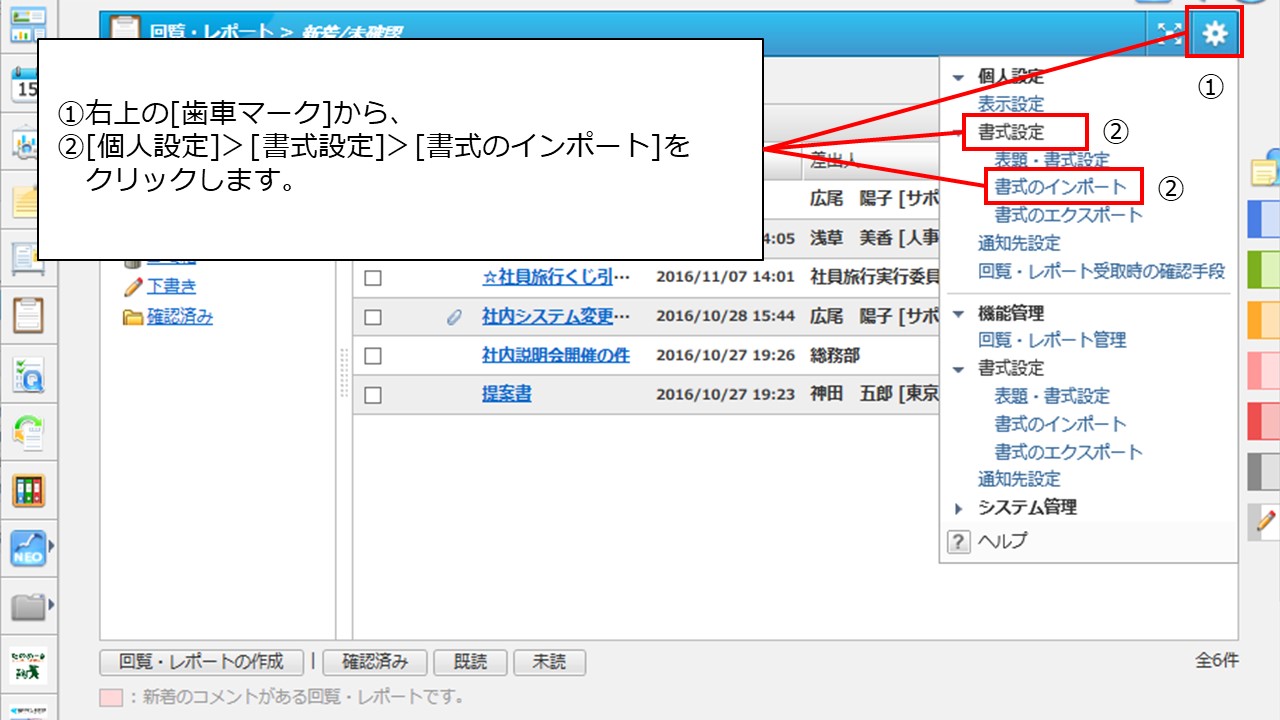This screenshot has width=1280, height=720.
Task: Expand the システム管理 section
Action: (x=959, y=508)
